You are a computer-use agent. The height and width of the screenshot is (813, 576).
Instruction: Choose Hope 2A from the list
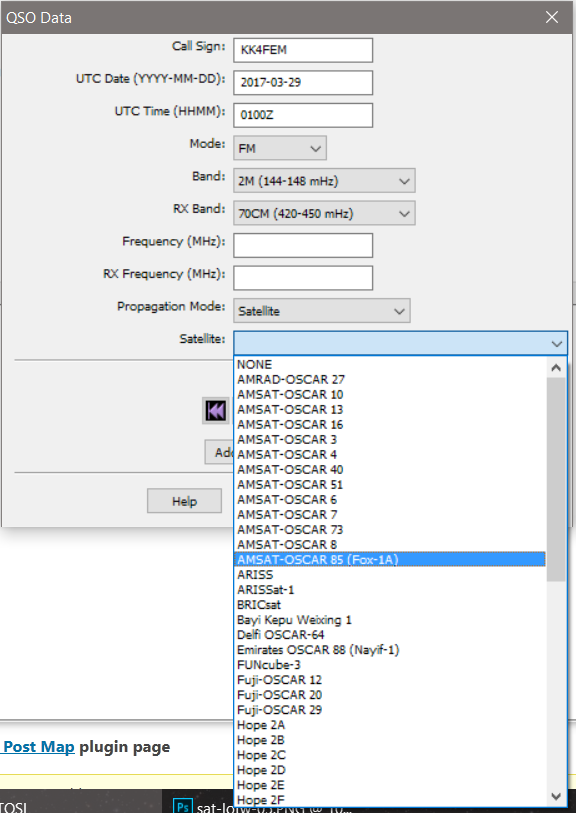390,725
